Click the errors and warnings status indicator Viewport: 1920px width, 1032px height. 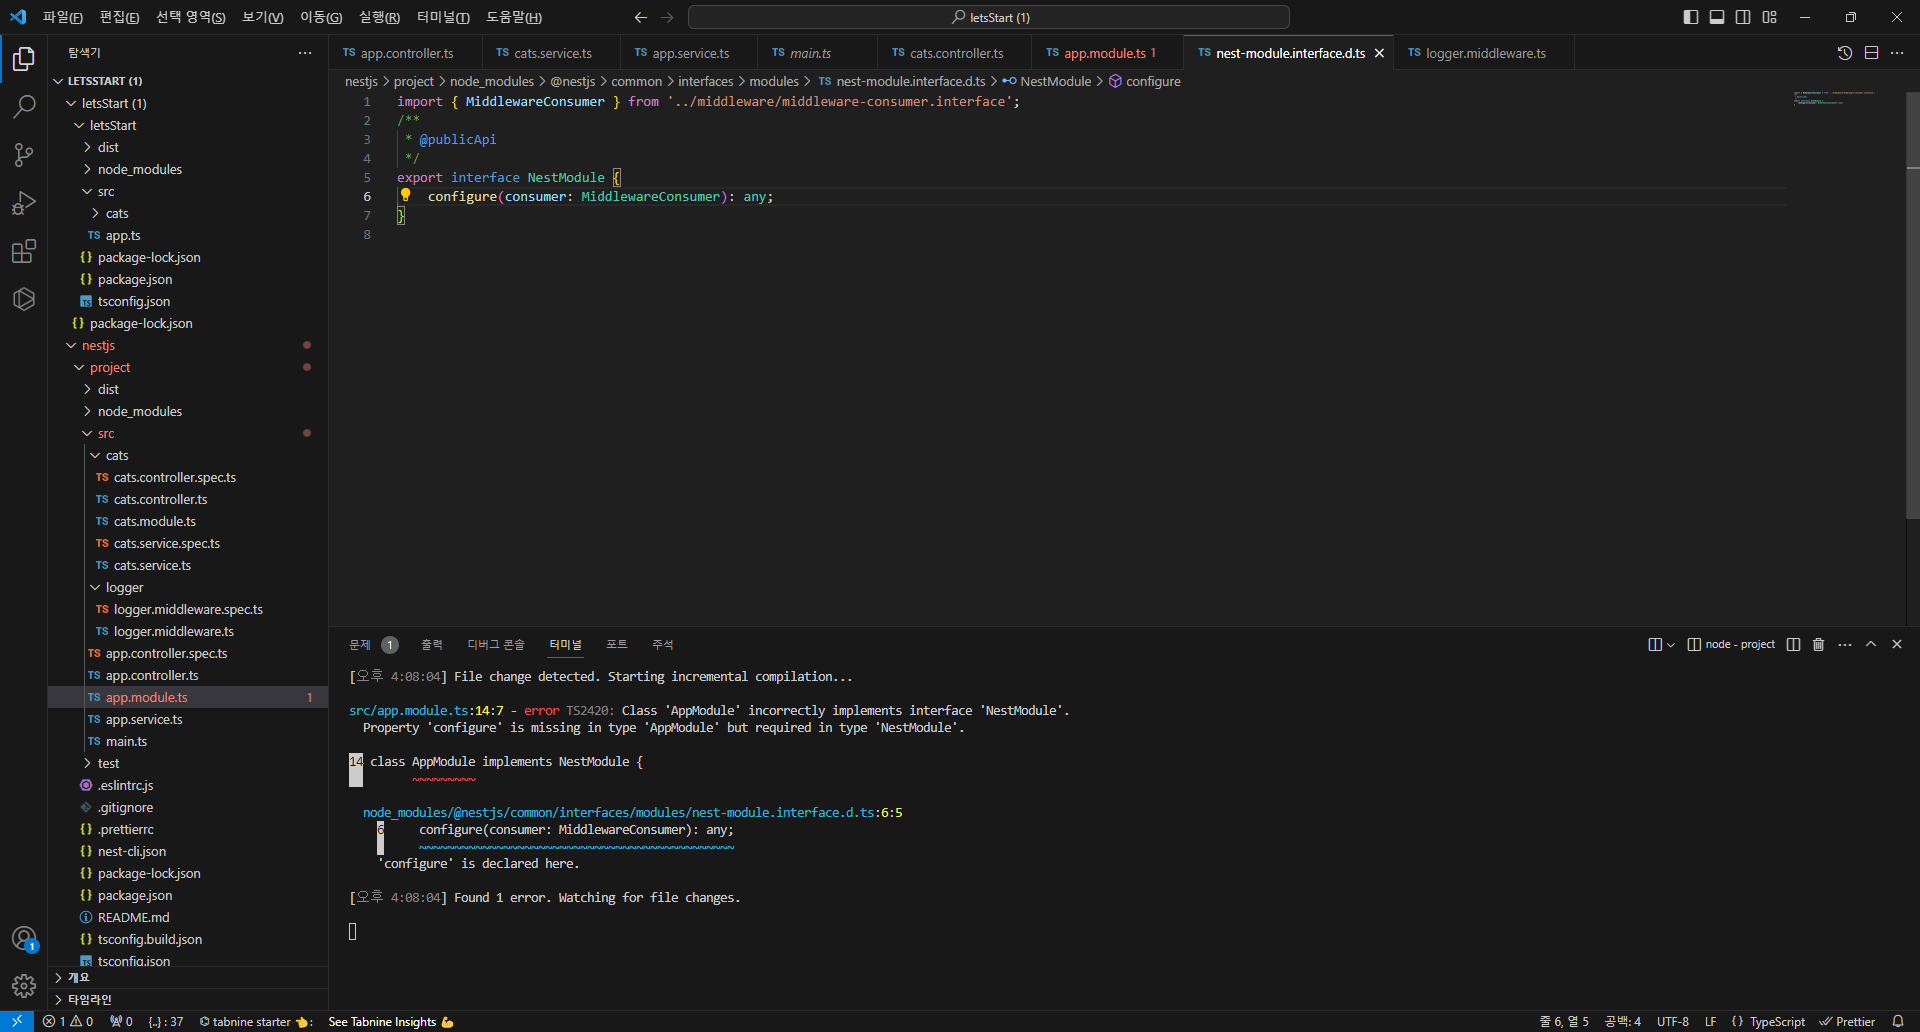tap(68, 1021)
